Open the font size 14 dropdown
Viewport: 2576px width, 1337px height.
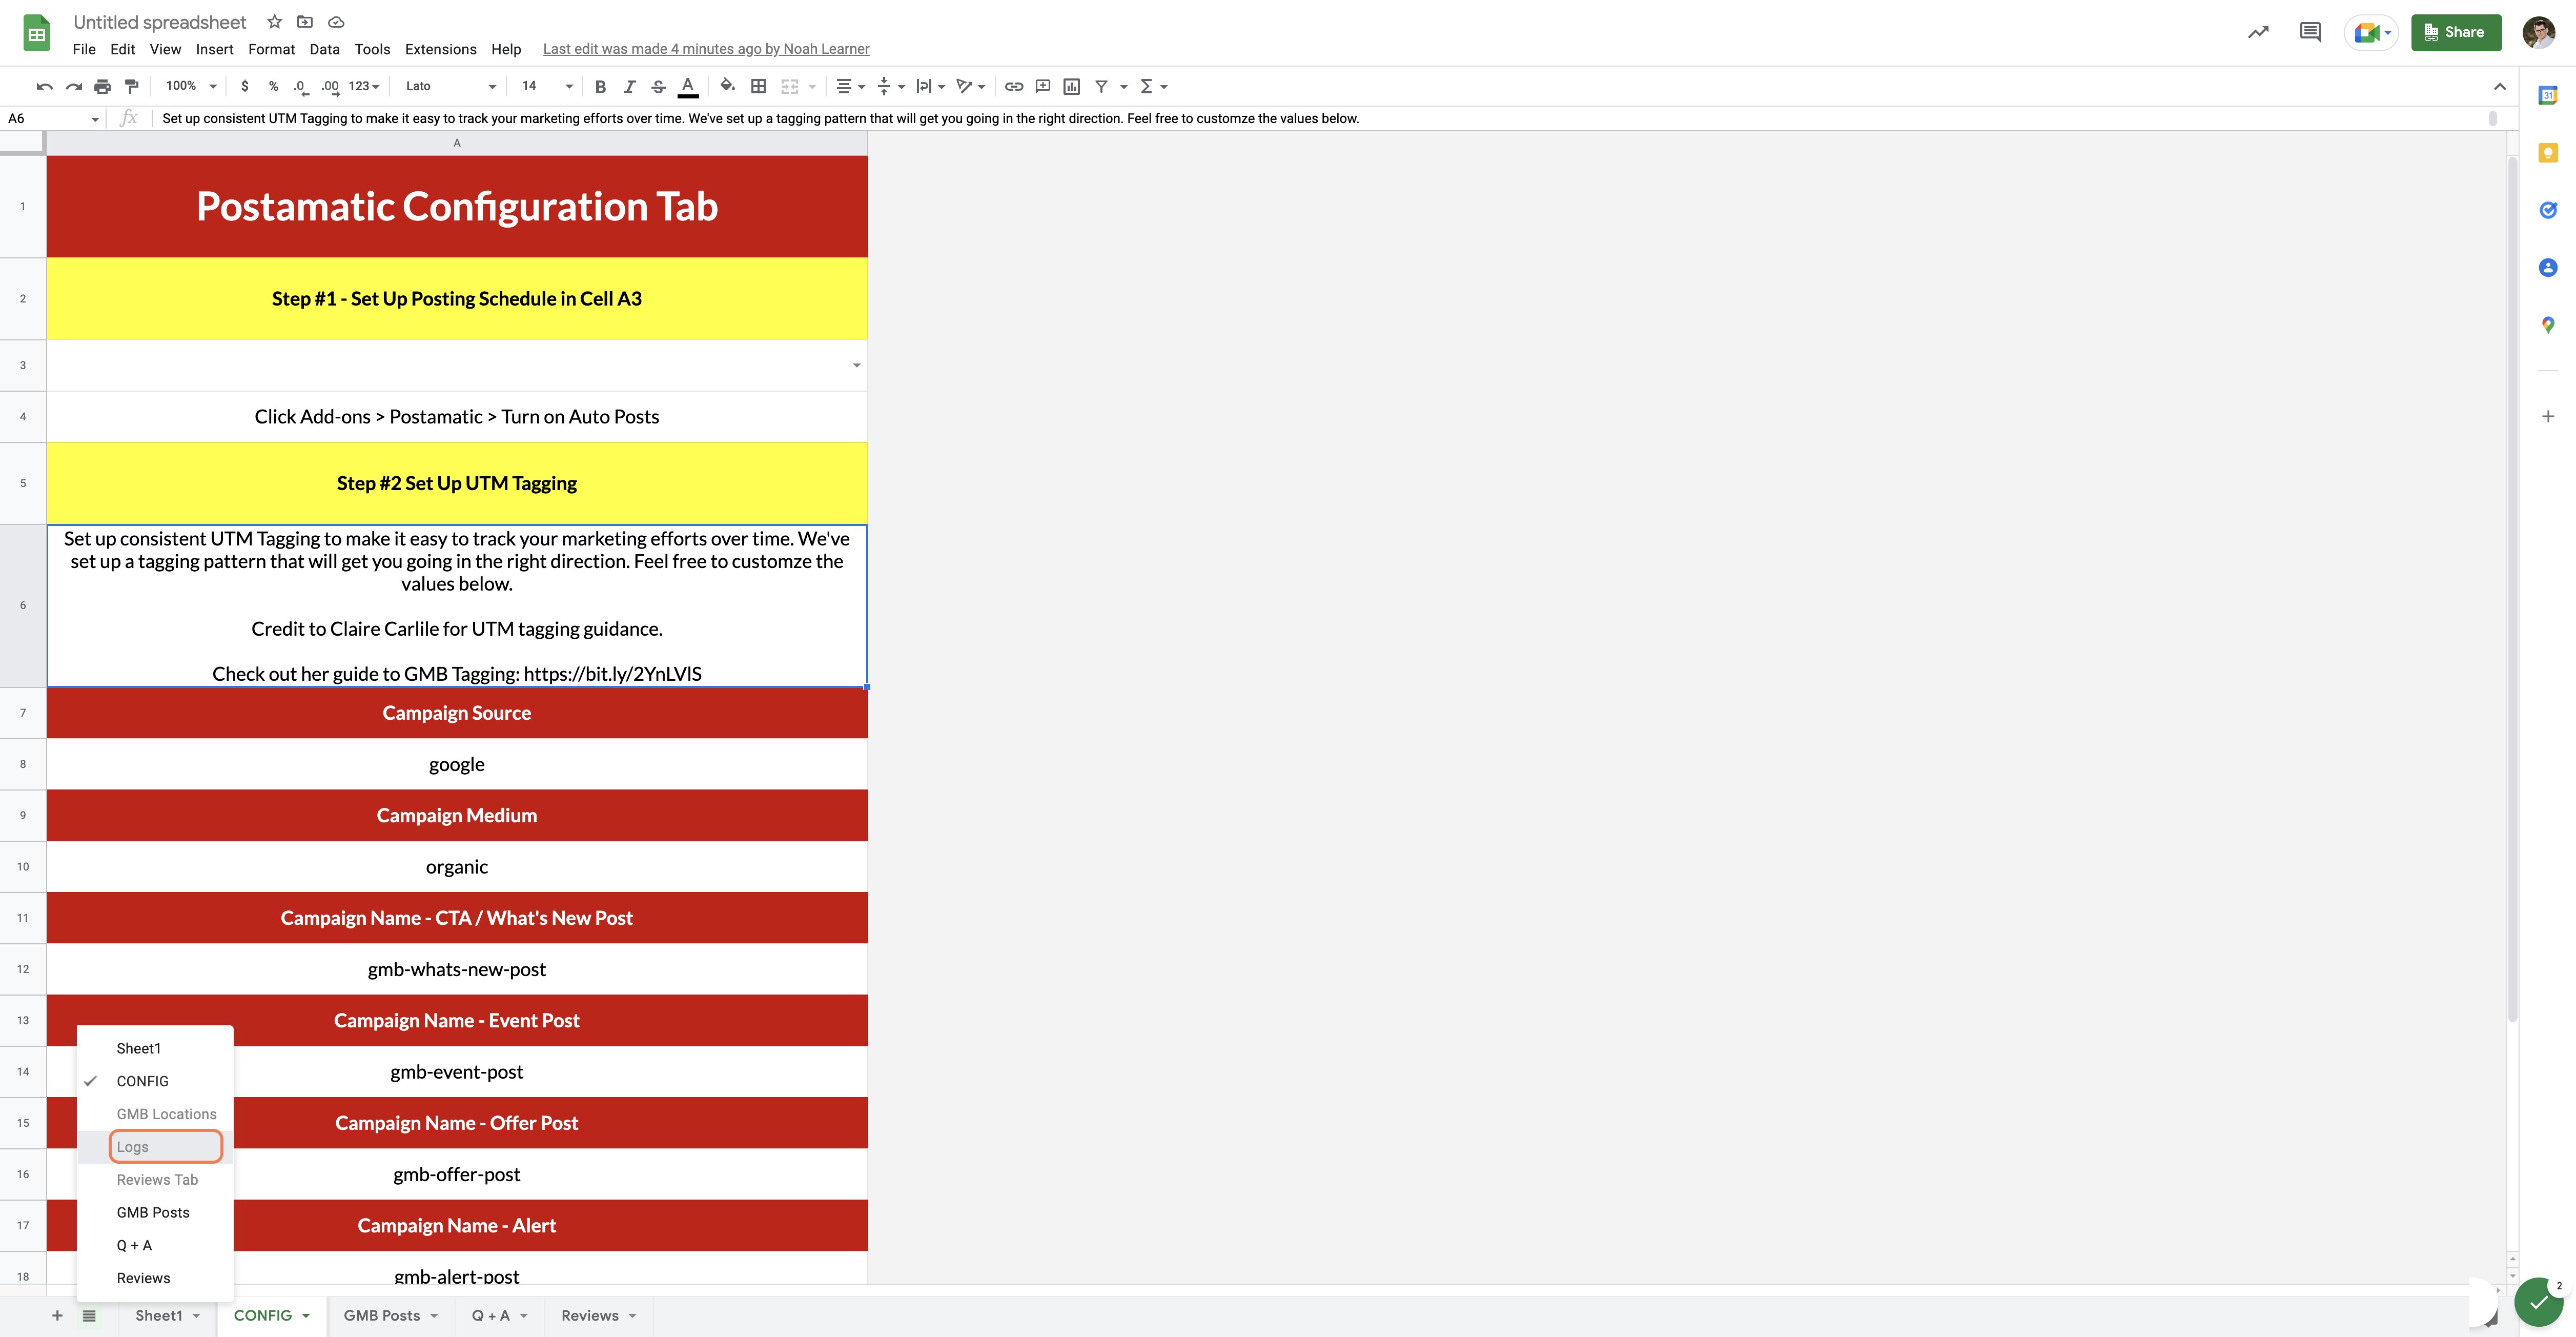click(546, 86)
